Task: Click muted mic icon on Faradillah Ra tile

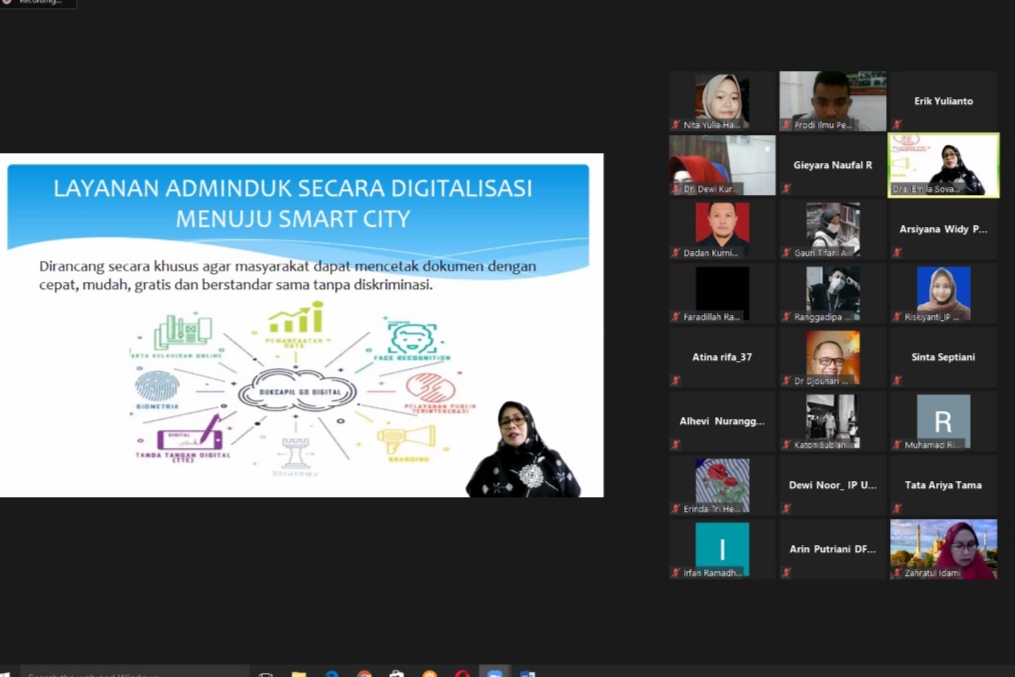Action: click(x=676, y=316)
